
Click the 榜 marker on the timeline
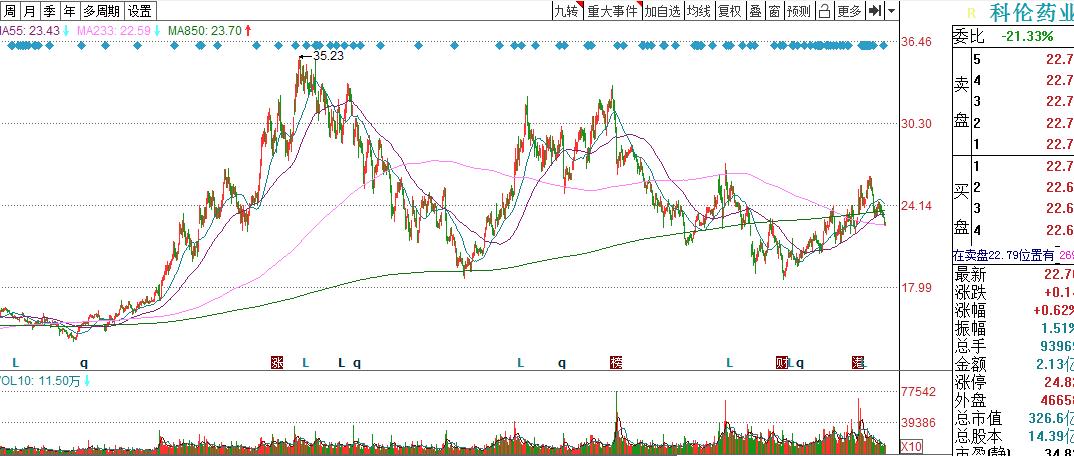pyautogui.click(x=615, y=362)
